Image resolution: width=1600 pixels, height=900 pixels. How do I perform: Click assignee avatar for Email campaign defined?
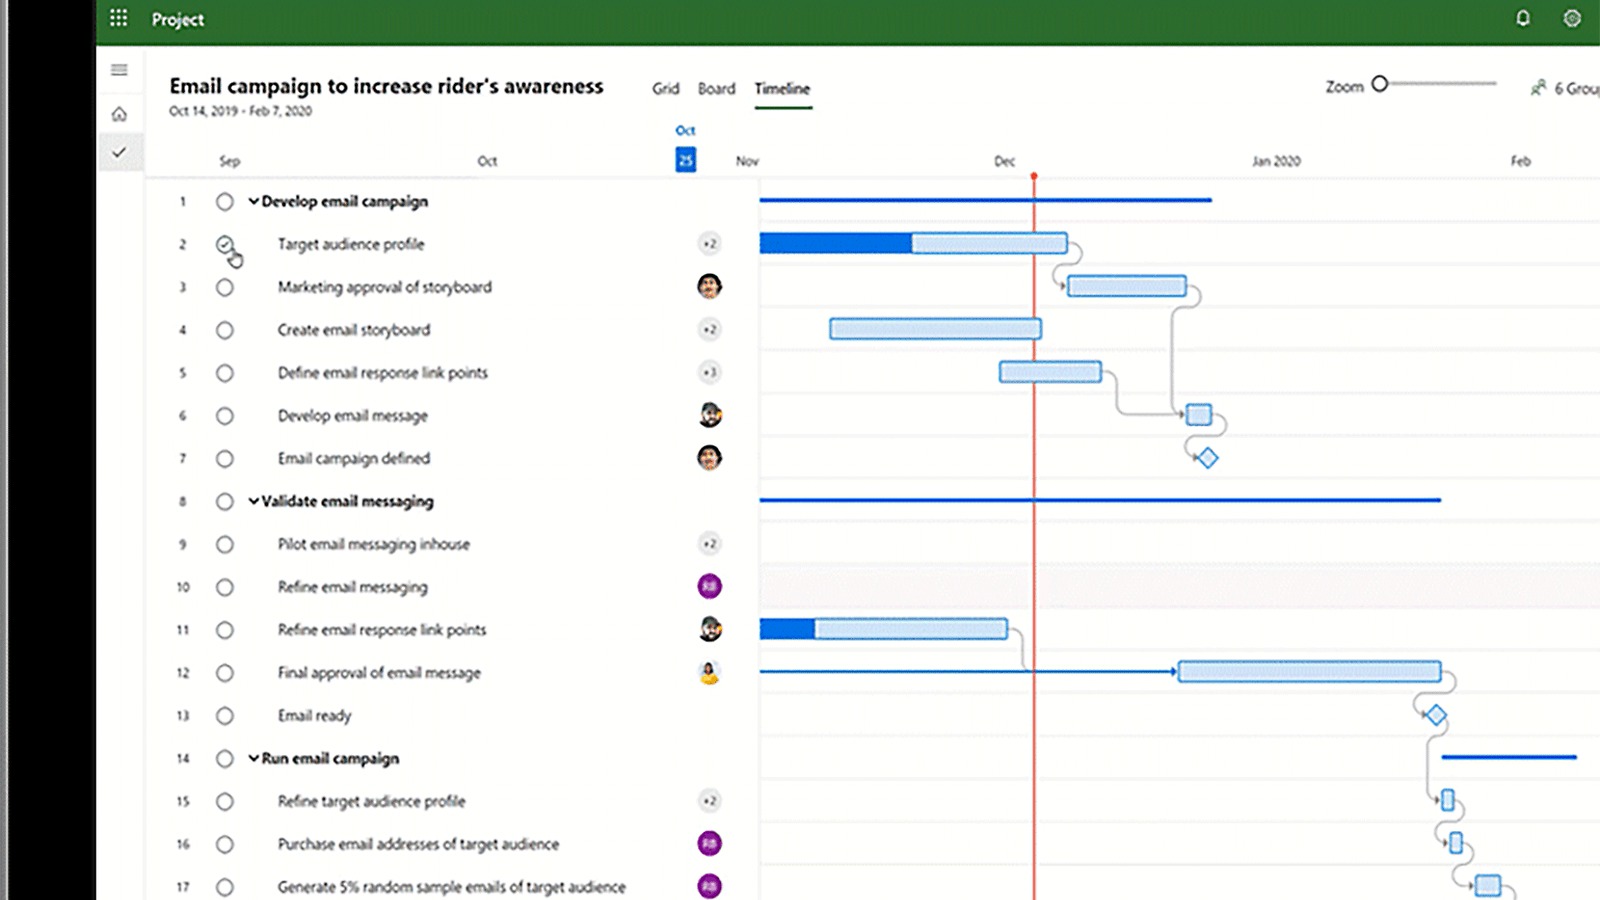point(709,458)
